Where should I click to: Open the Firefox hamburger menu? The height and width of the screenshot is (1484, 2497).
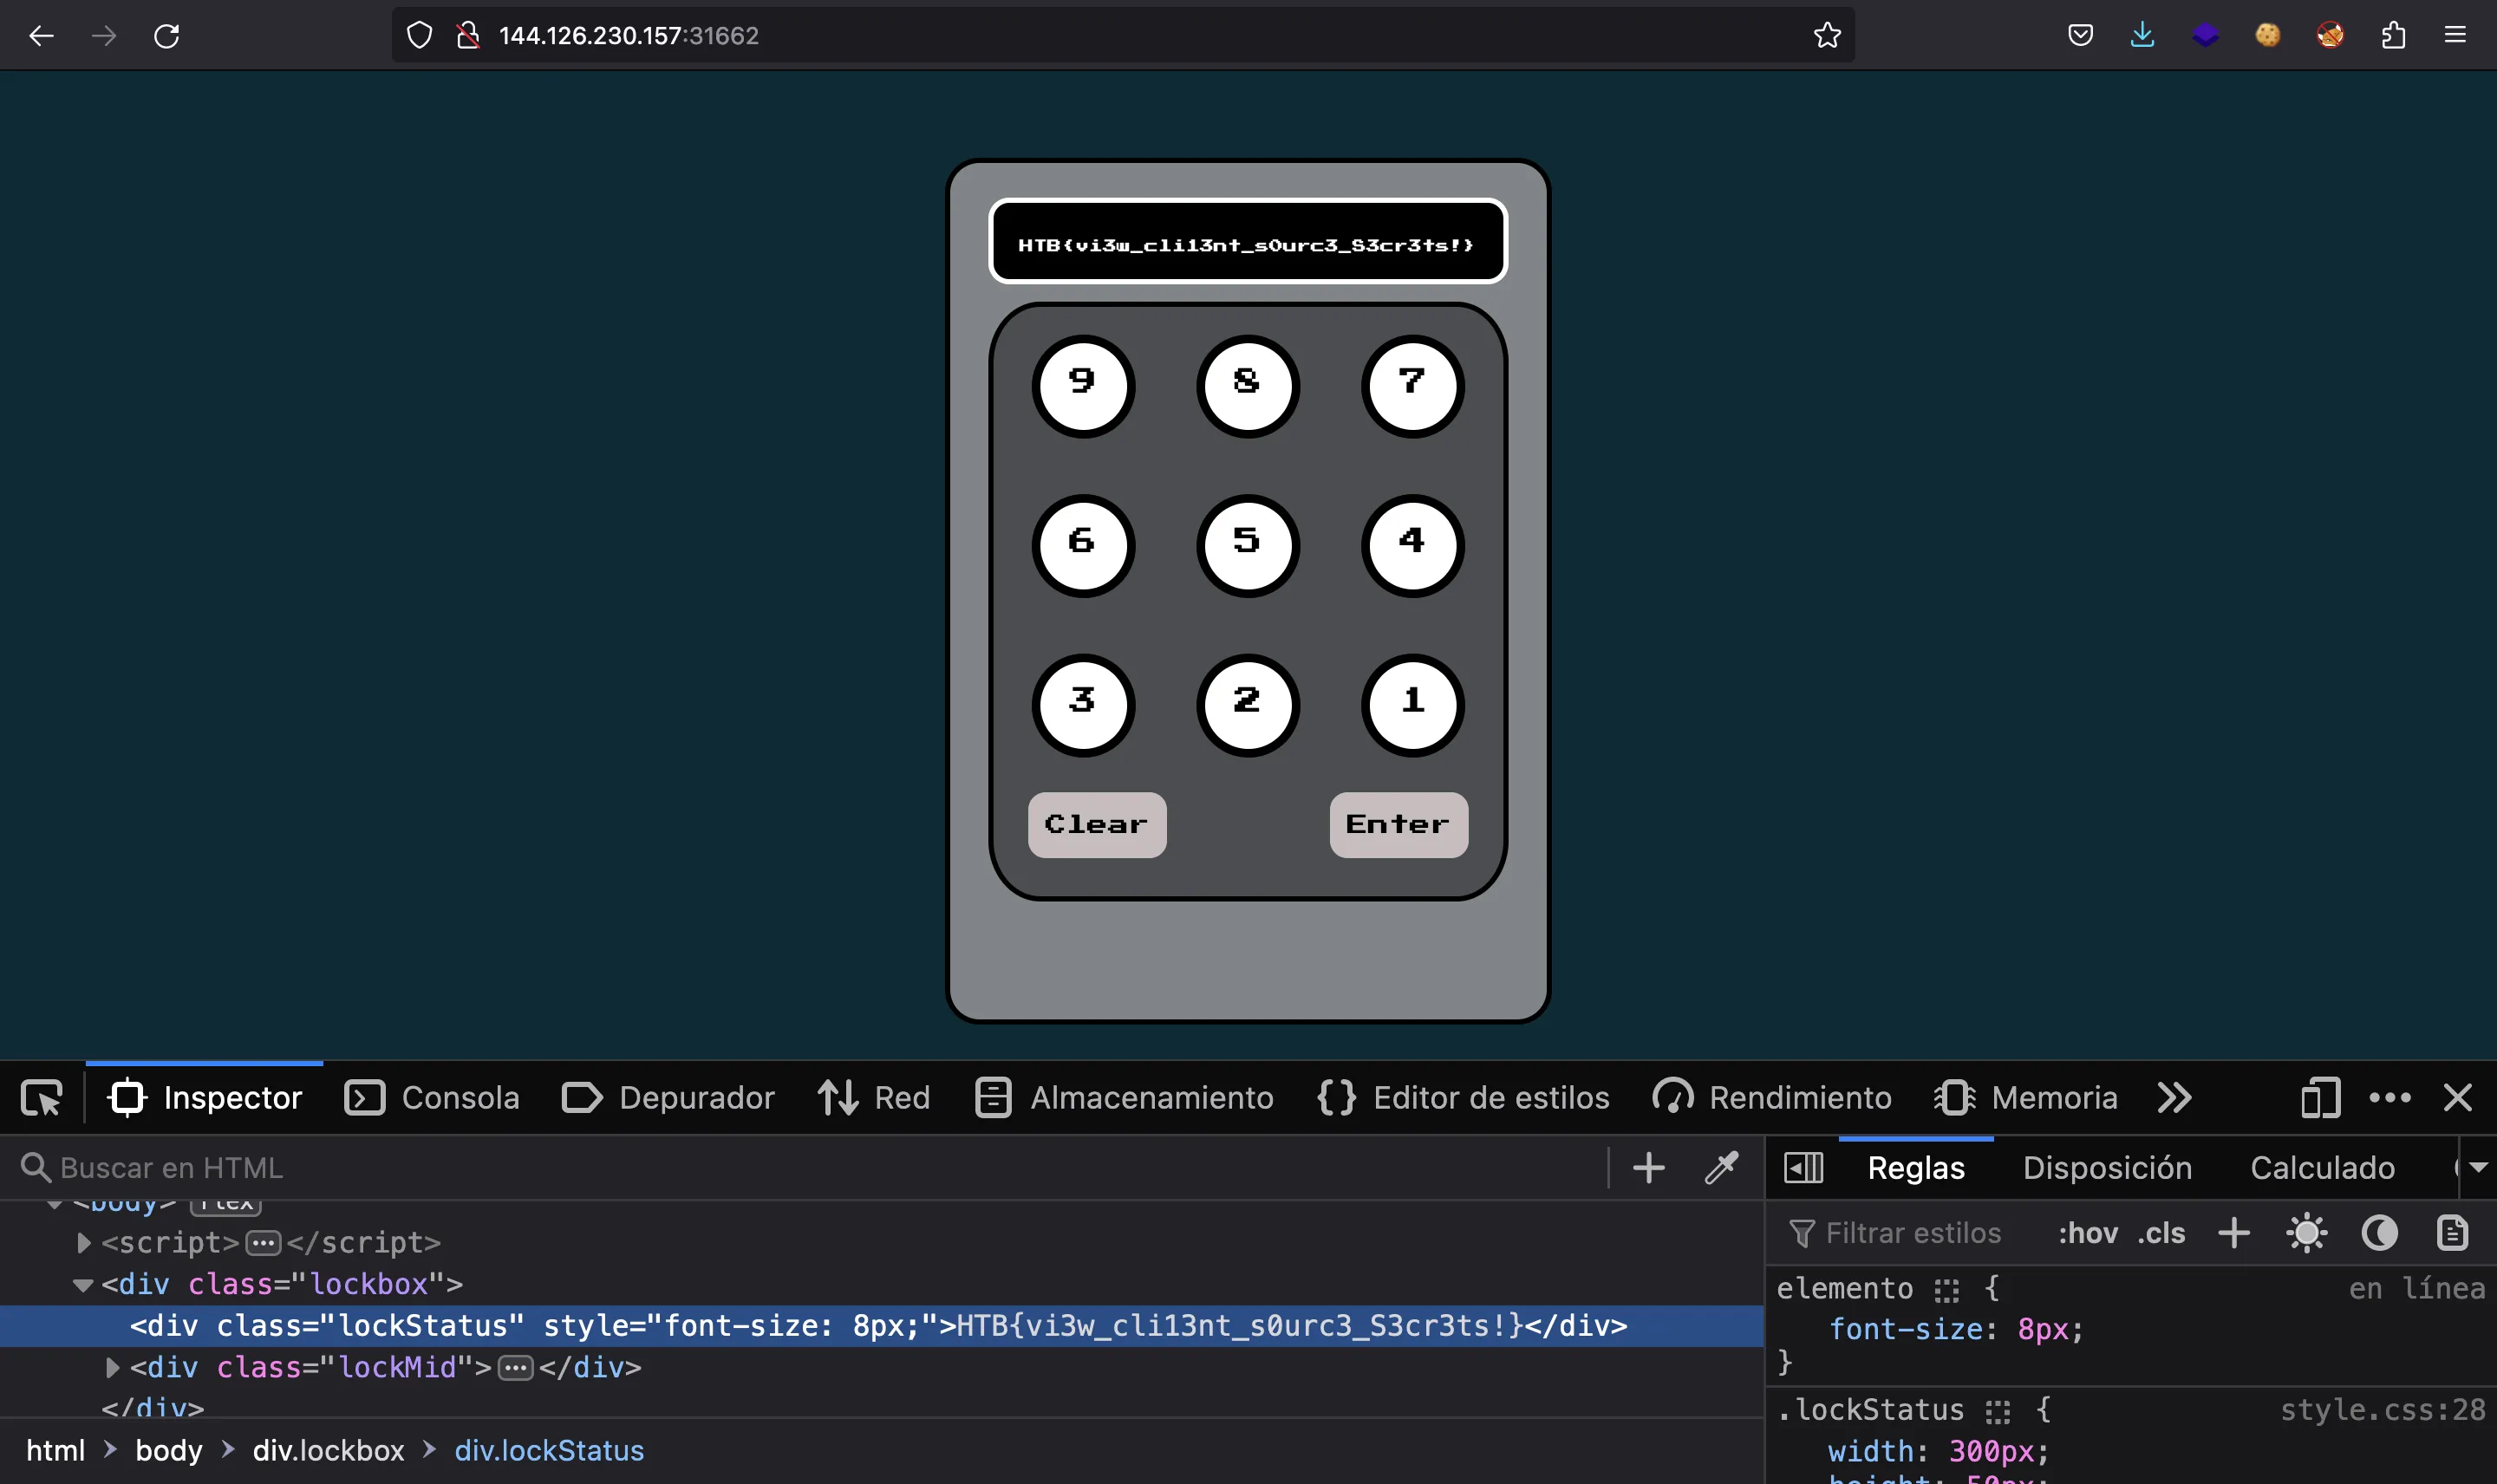[2455, 36]
